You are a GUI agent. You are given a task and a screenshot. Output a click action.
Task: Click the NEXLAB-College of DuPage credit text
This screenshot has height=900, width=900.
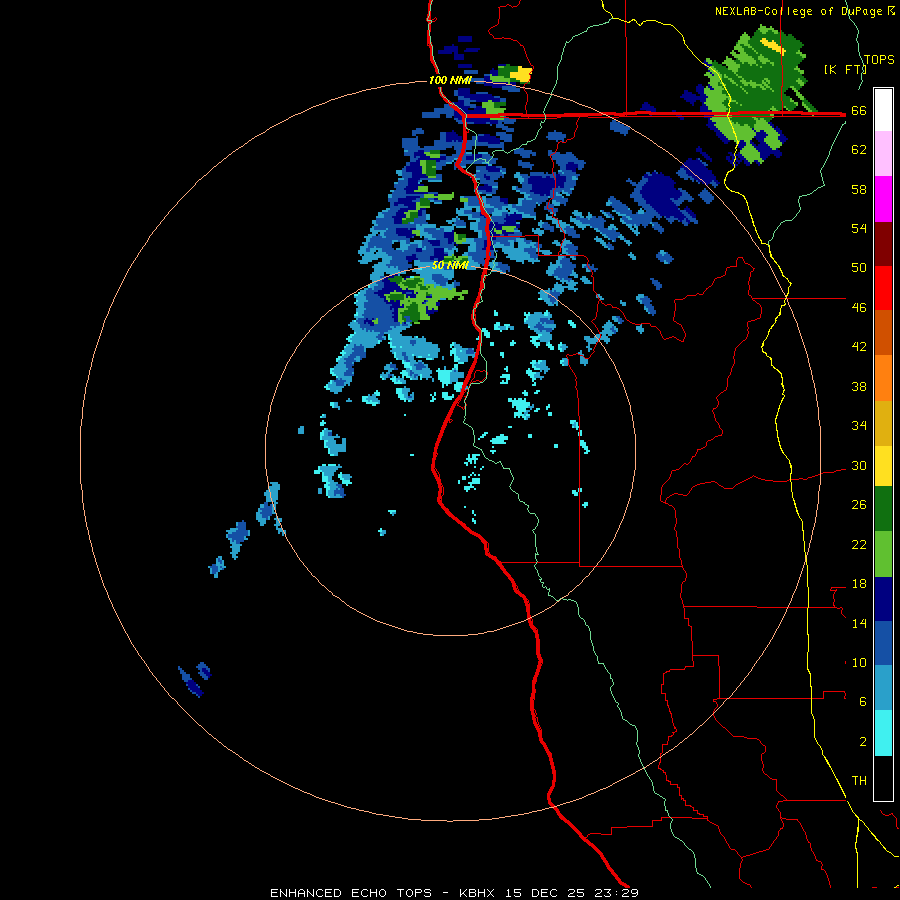pos(804,11)
